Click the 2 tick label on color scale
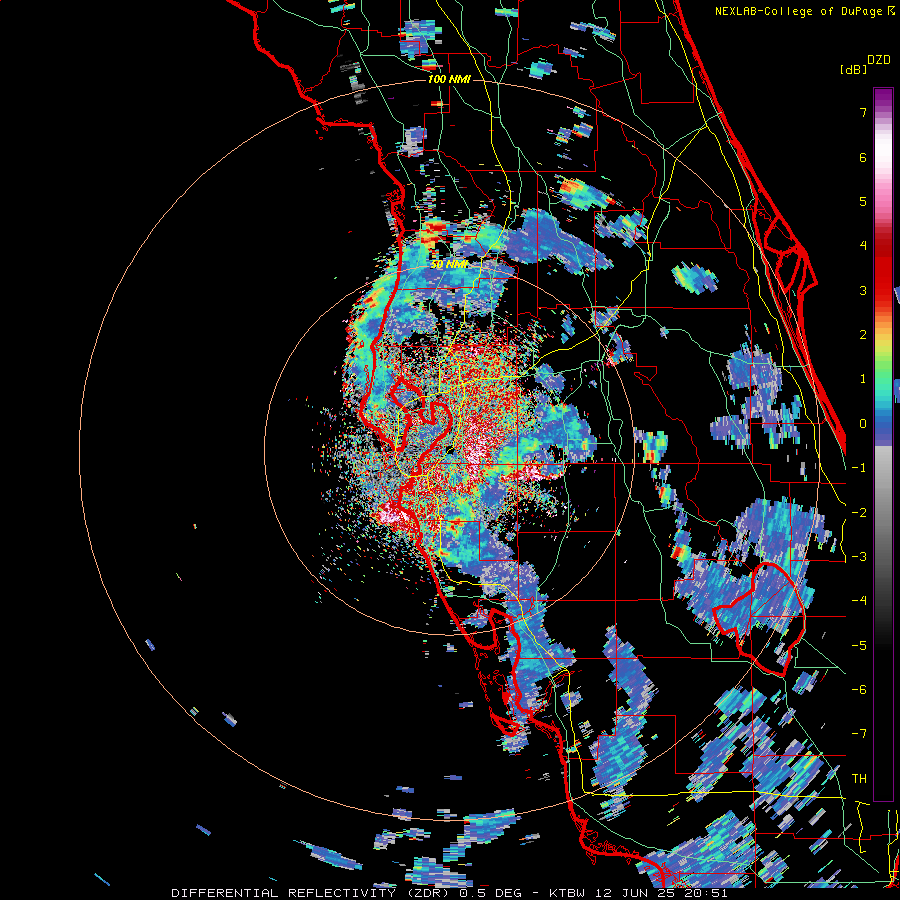 [x=863, y=335]
